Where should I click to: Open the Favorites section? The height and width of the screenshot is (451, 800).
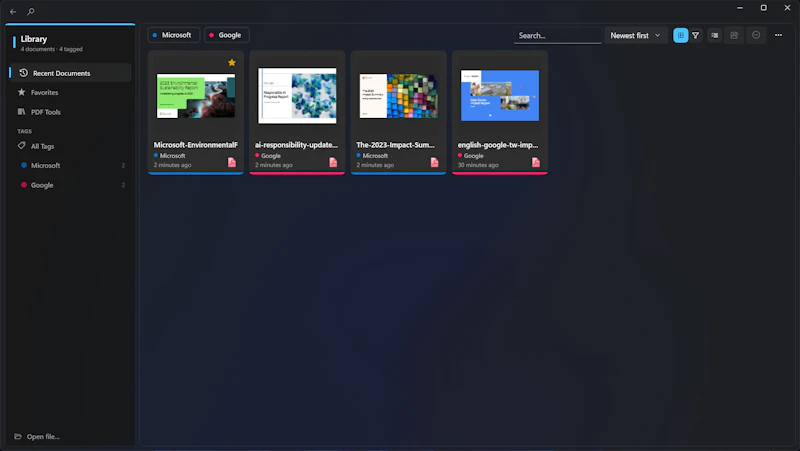coord(70,92)
